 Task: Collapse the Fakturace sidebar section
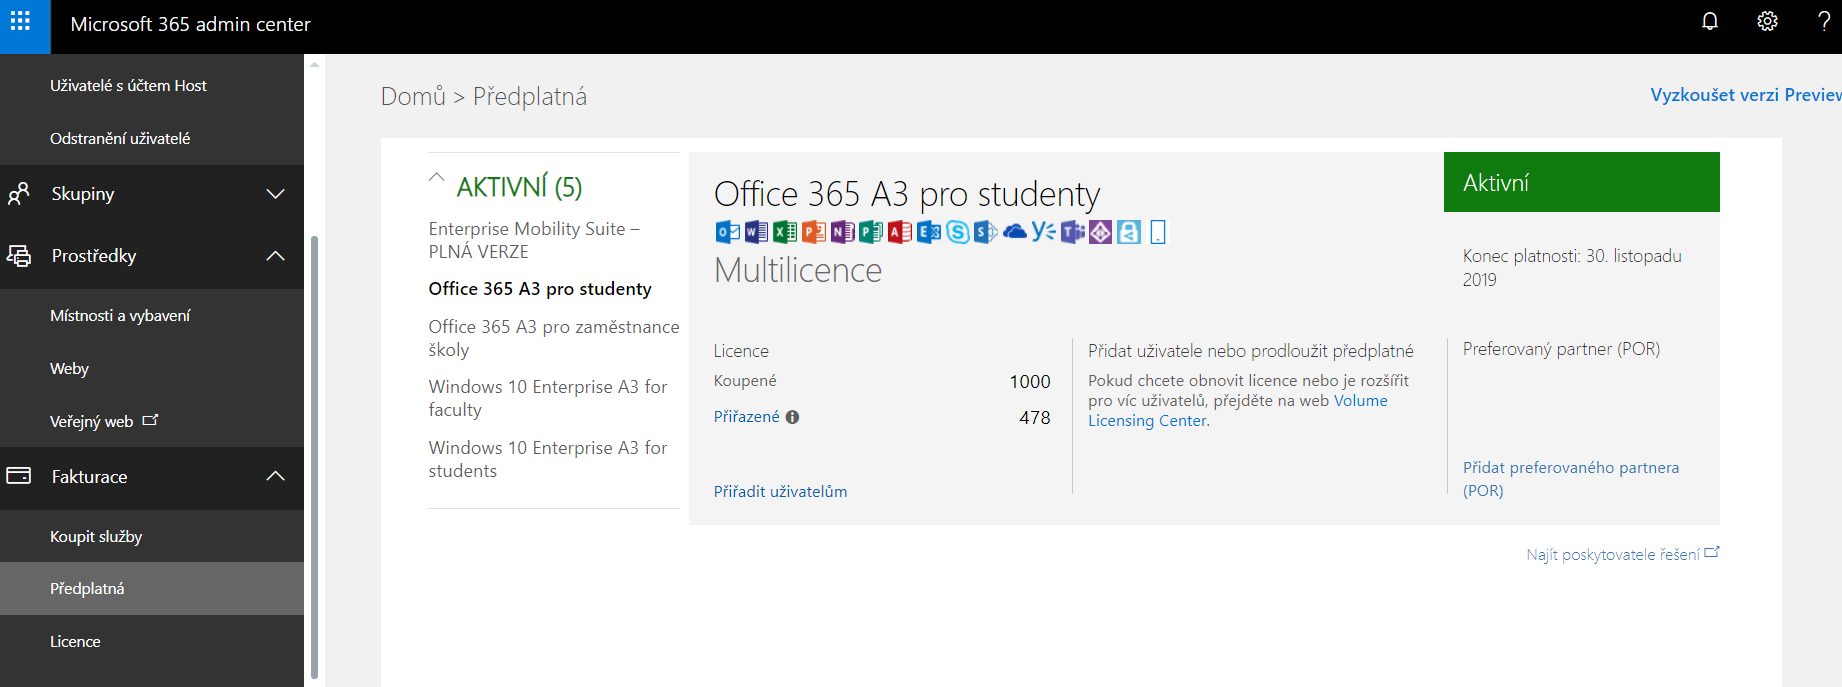point(275,477)
